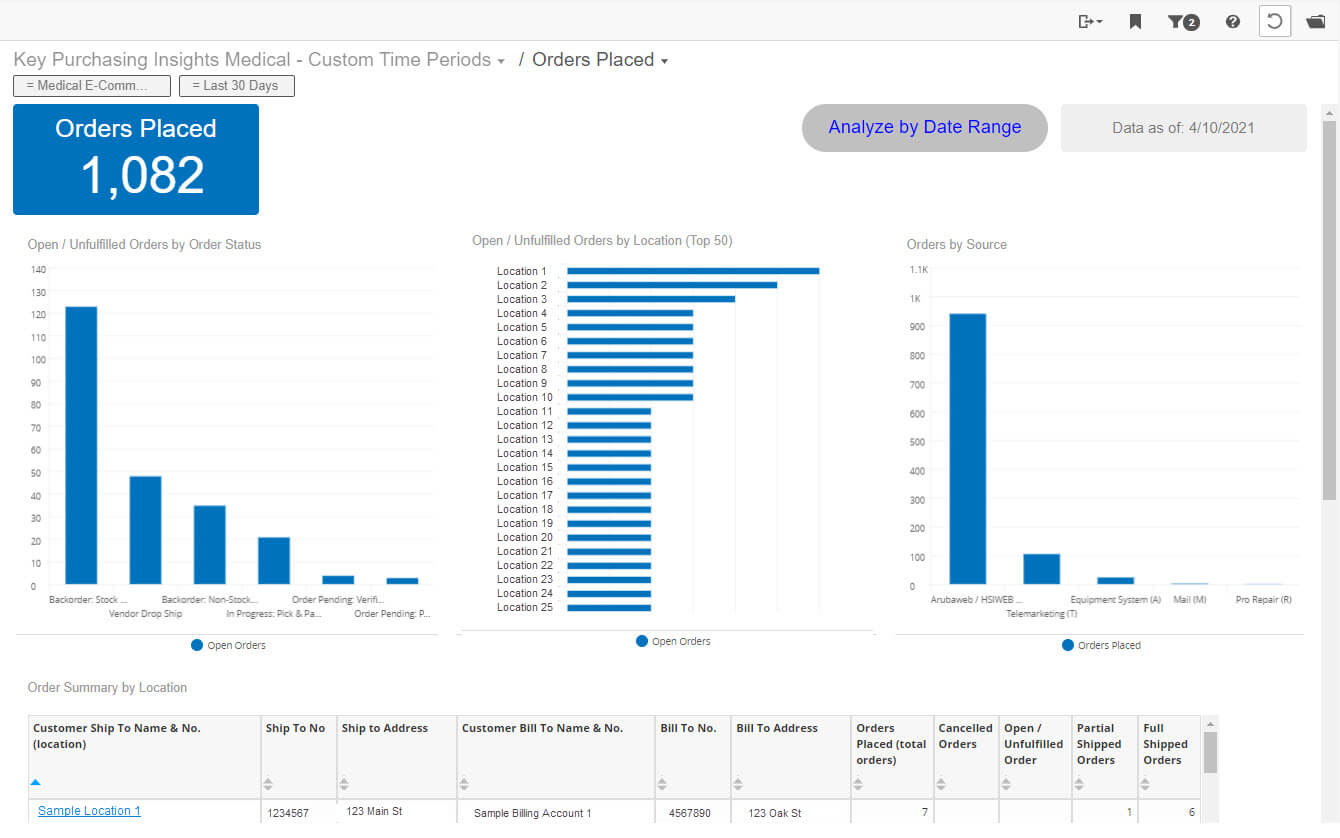Open the Sample Location 1 link
This screenshot has width=1340, height=838.
point(89,811)
